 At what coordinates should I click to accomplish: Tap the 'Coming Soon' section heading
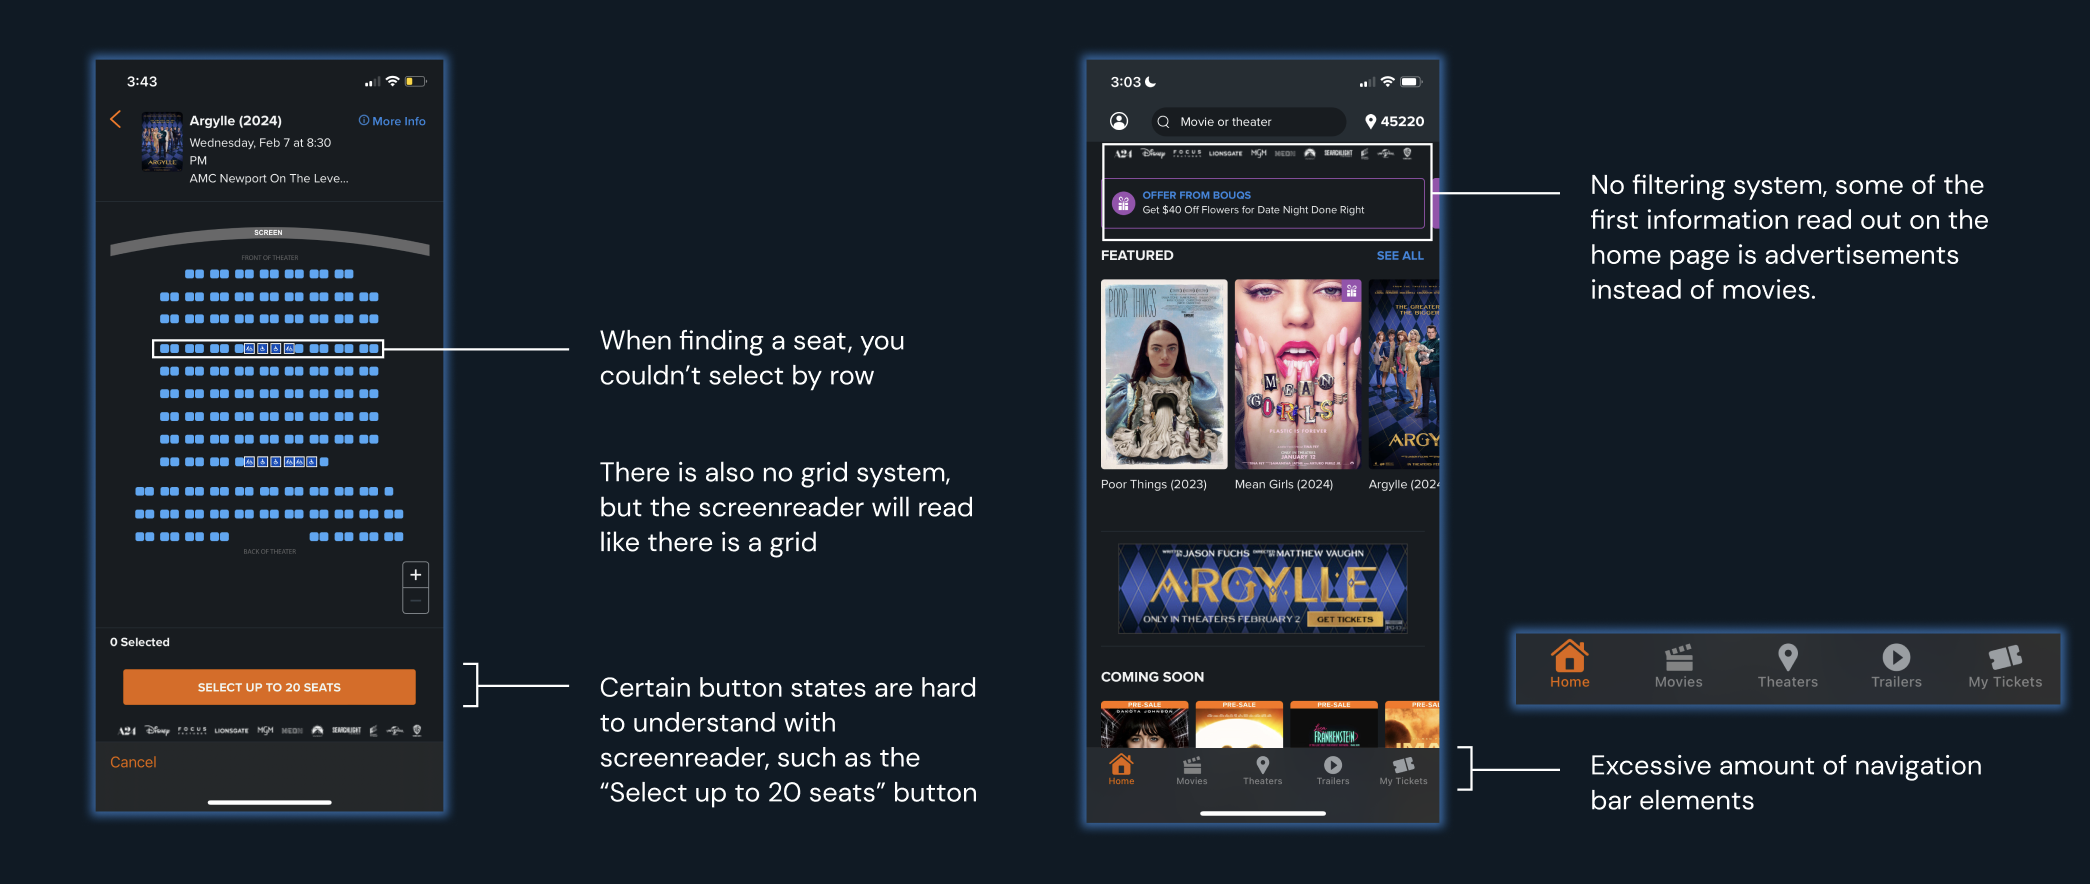(1152, 677)
